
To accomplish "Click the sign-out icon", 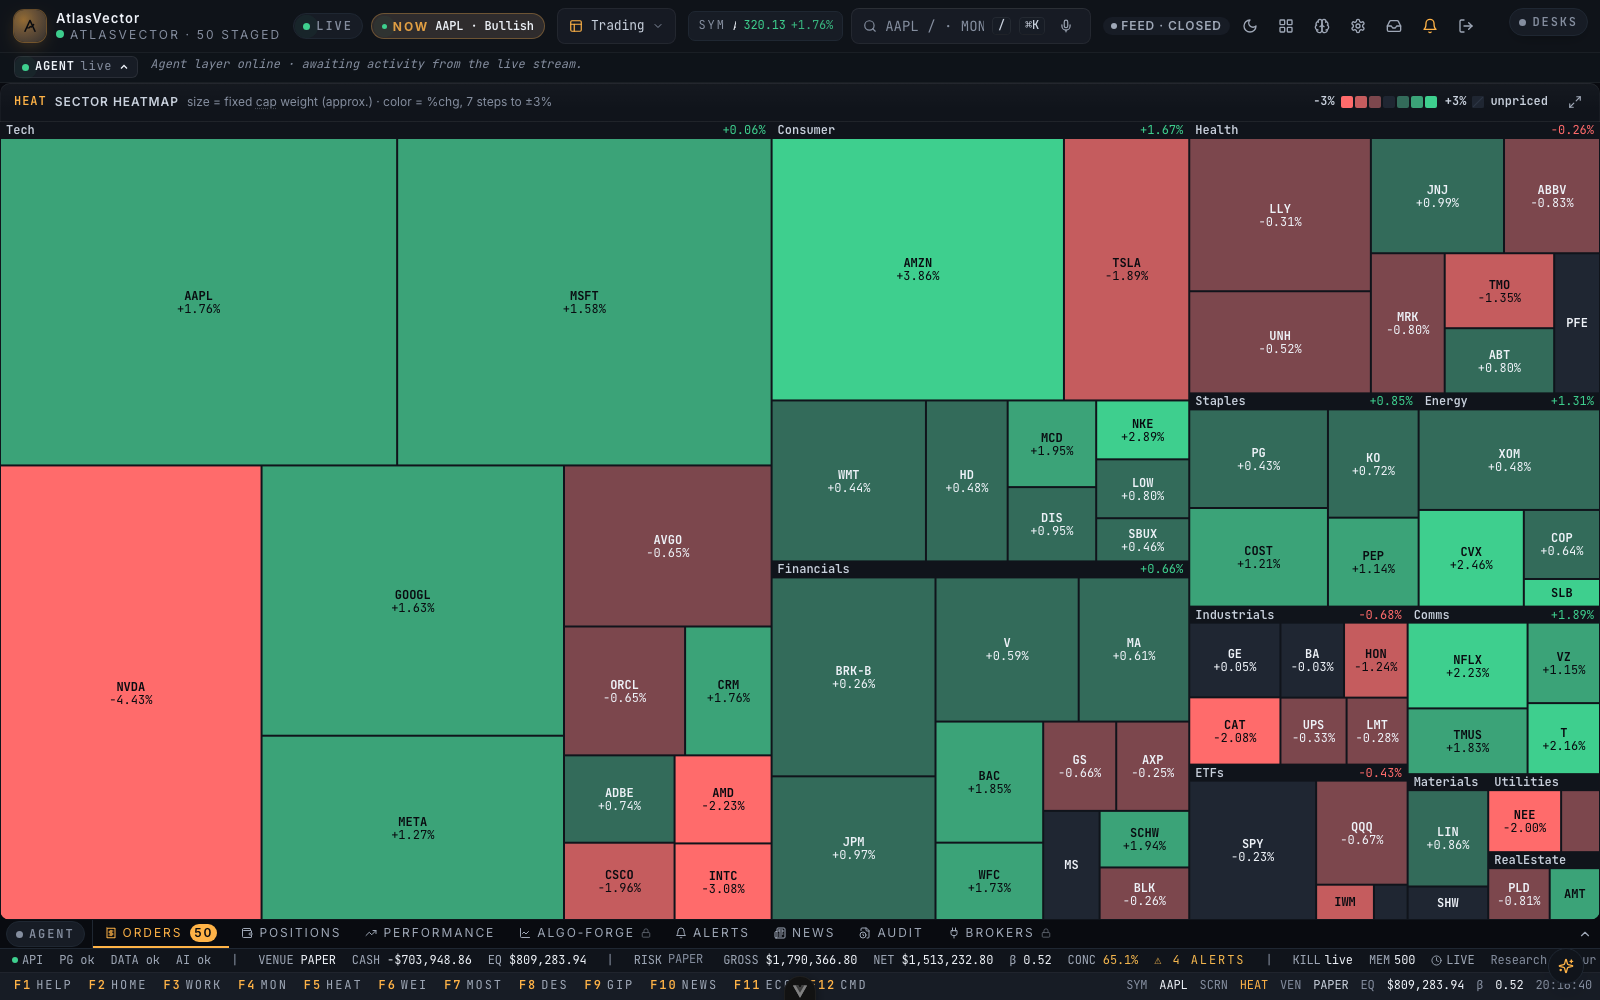I will click(1466, 26).
